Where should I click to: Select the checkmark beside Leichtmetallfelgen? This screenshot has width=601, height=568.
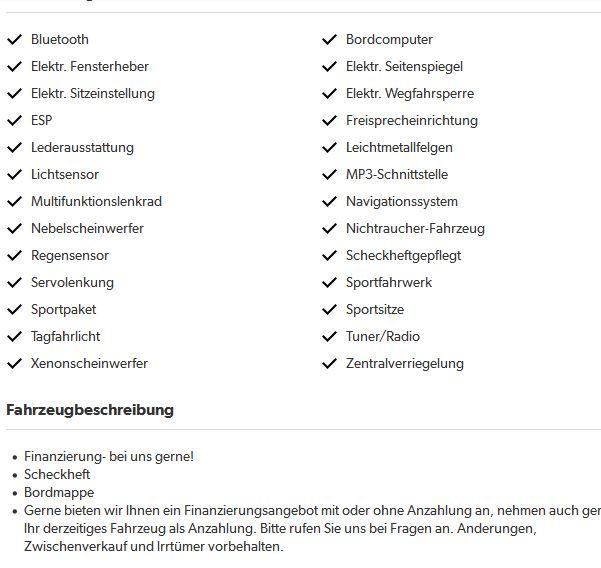pos(329,148)
